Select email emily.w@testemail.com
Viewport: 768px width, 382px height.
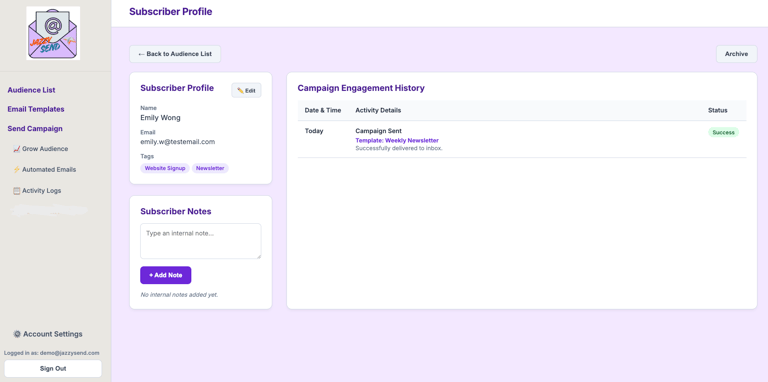[178, 142]
